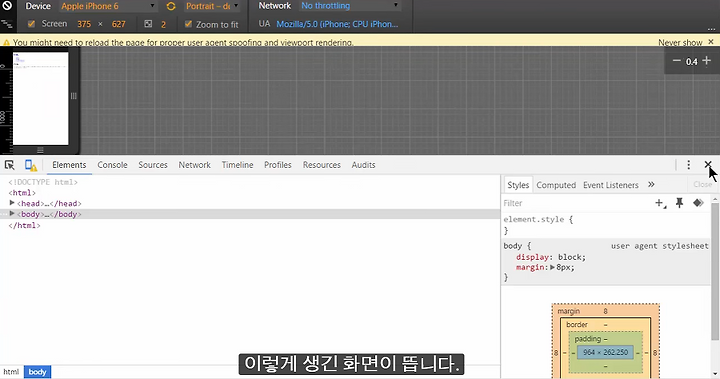
Task: Select the Computed pane tab
Action: click(x=556, y=185)
